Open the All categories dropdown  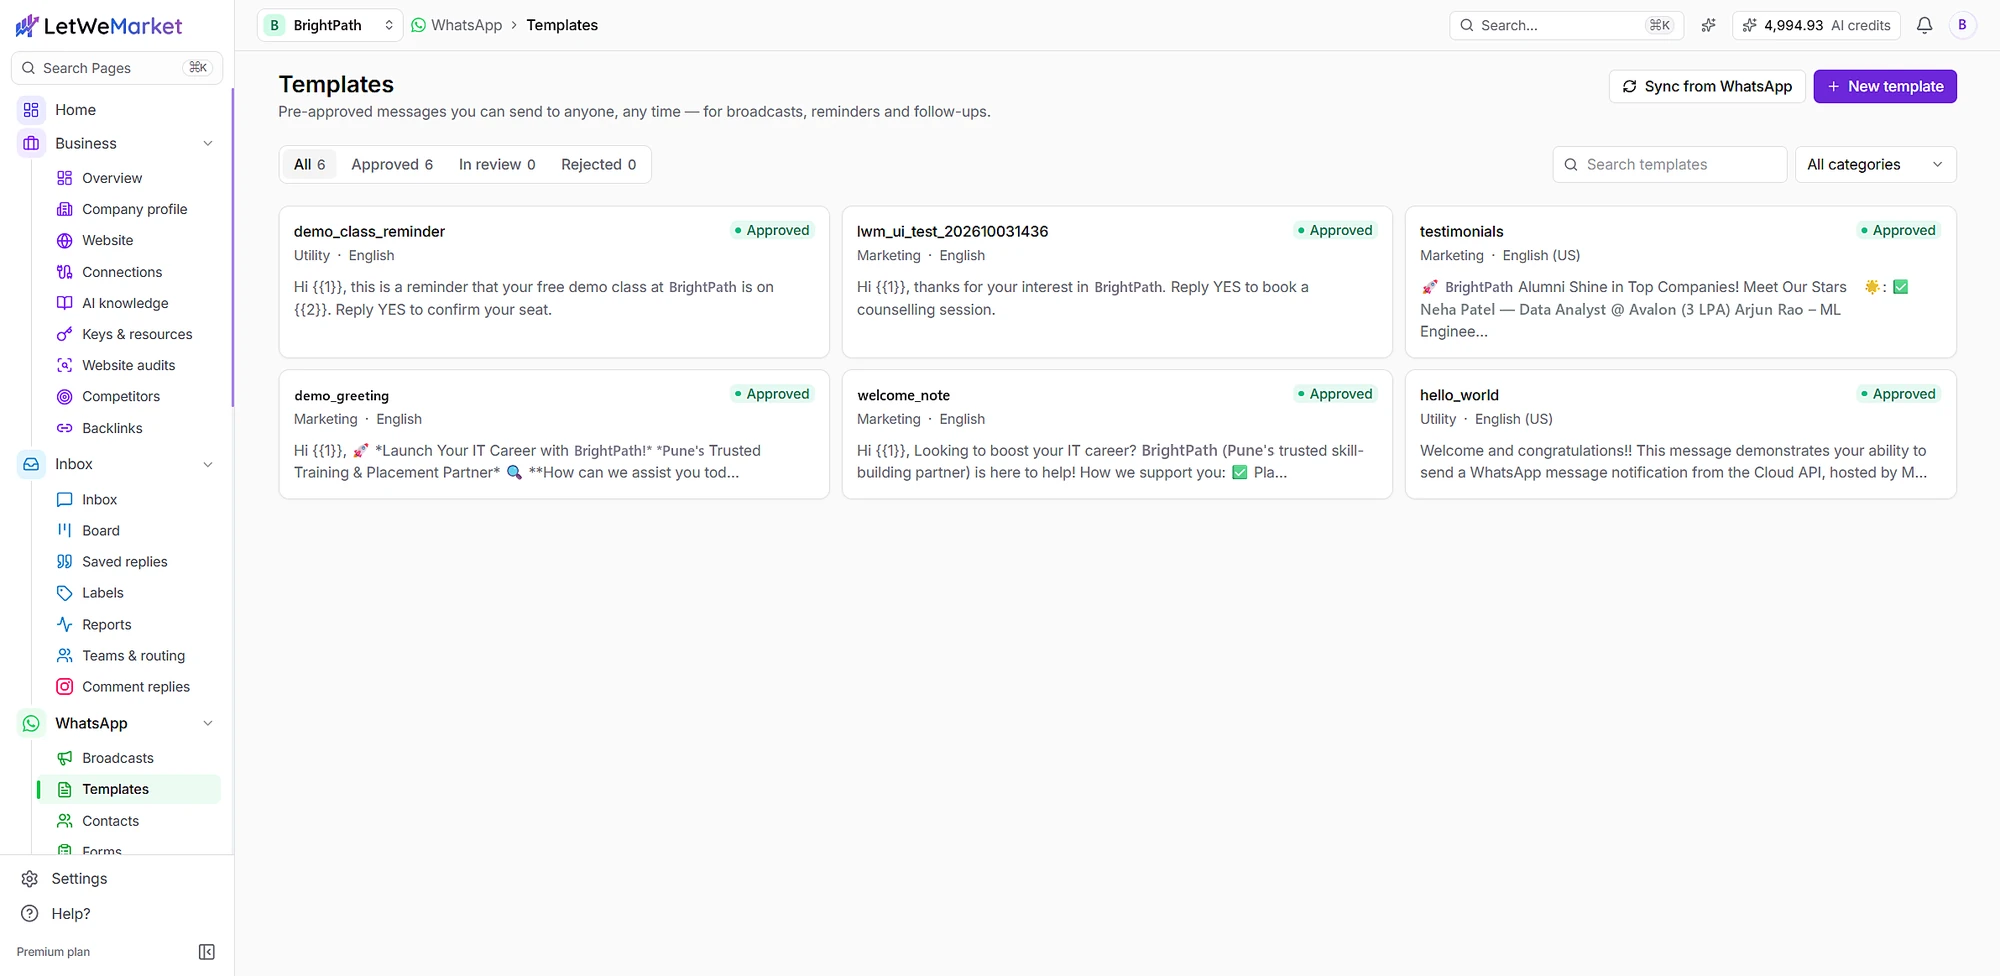pos(1875,165)
